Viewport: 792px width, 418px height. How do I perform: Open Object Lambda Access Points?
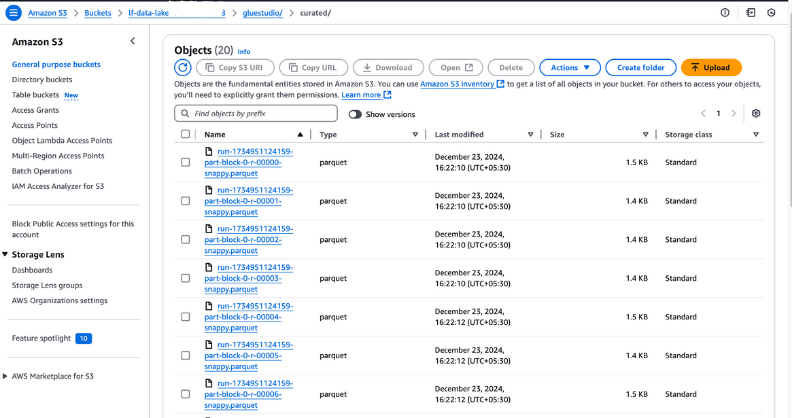(62, 140)
